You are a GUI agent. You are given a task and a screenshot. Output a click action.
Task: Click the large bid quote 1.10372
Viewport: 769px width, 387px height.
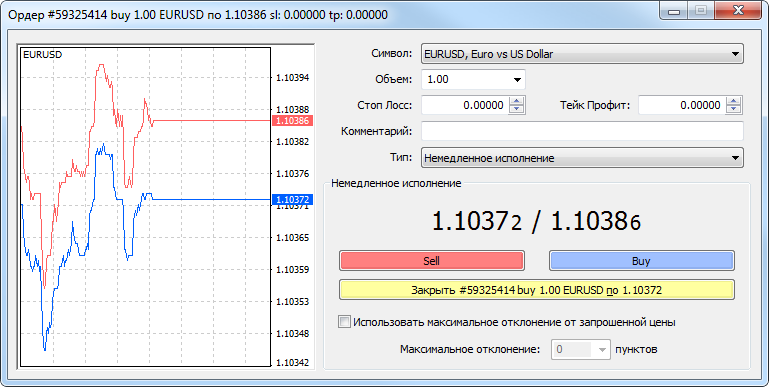[x=477, y=221]
